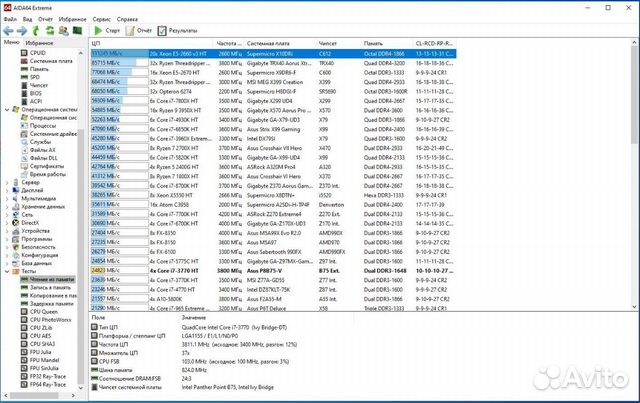Collapse the Операционная система tree node
This screenshot has height=403, width=640.
tap(7, 109)
